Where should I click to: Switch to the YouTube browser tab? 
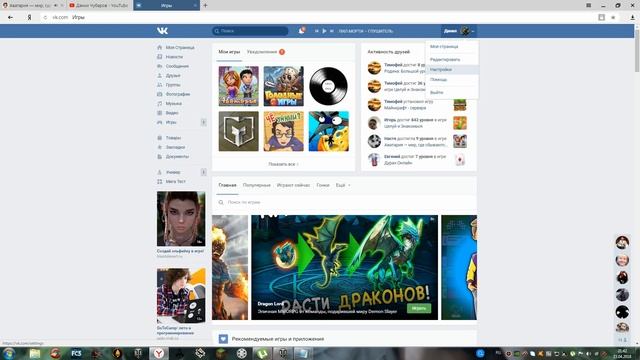[x=99, y=5]
